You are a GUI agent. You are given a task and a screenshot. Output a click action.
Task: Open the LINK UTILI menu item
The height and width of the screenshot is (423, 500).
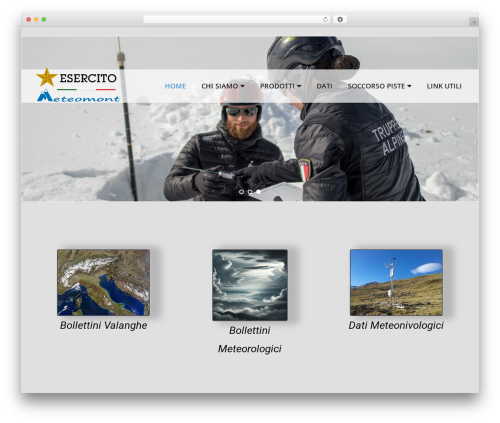click(444, 86)
